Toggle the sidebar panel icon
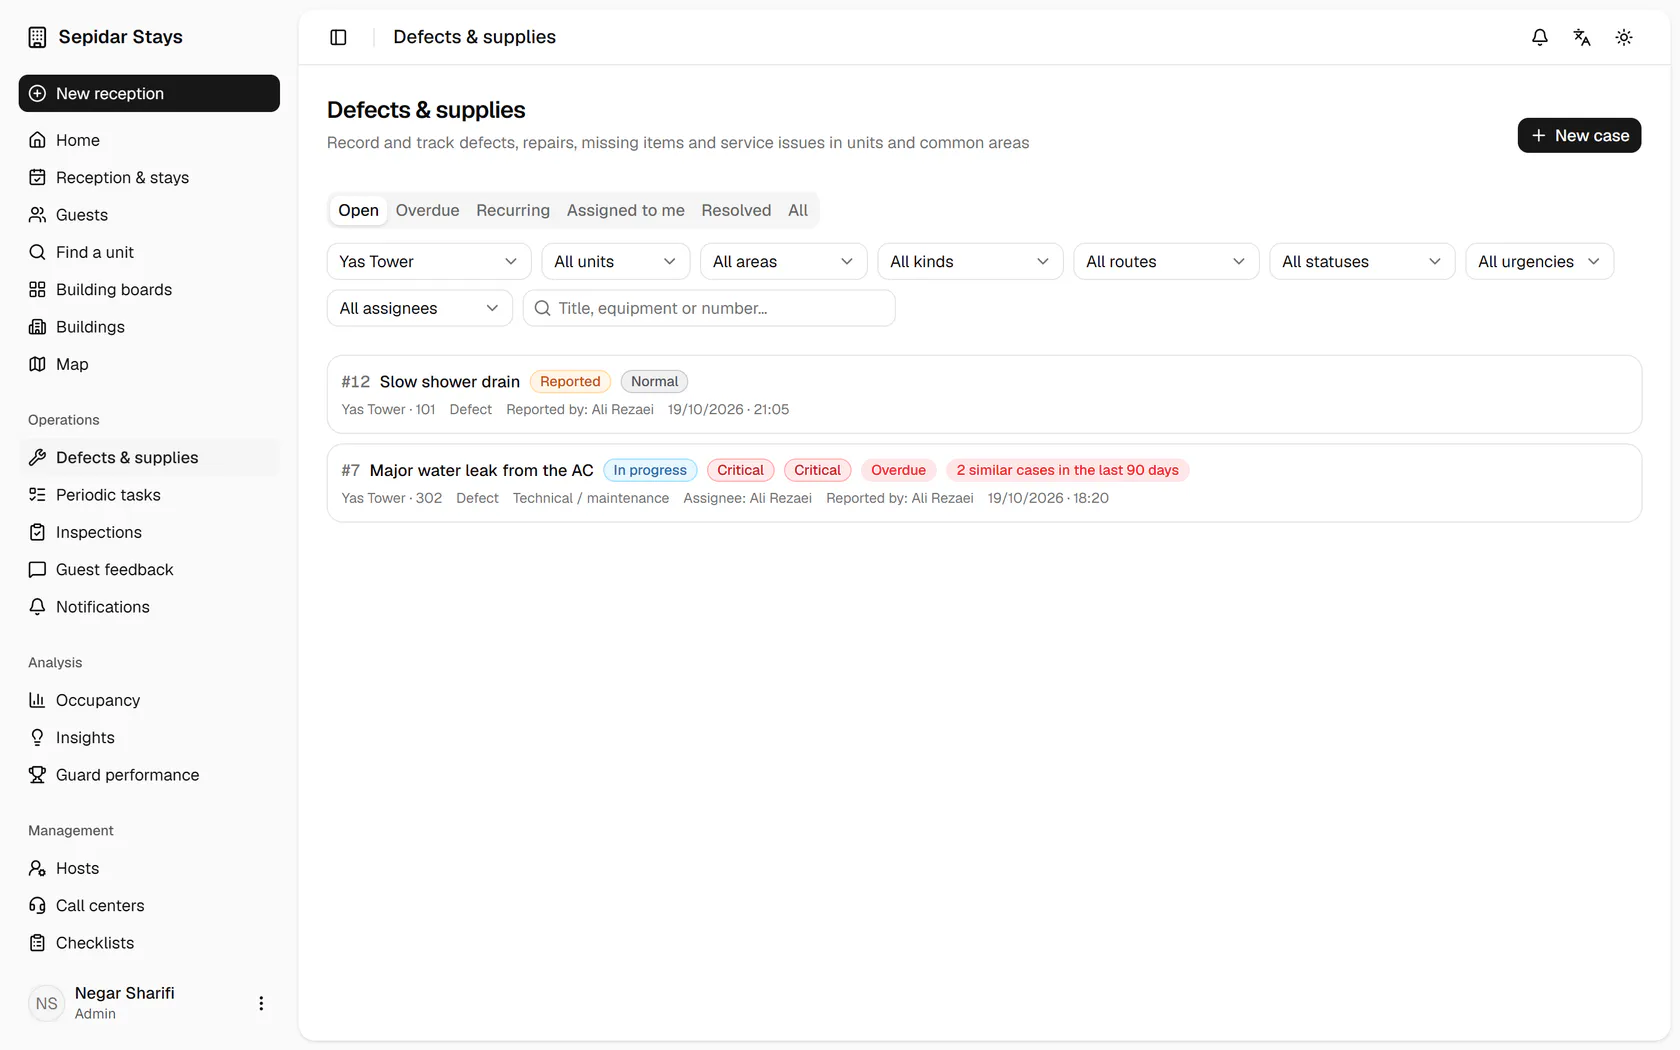 [338, 37]
